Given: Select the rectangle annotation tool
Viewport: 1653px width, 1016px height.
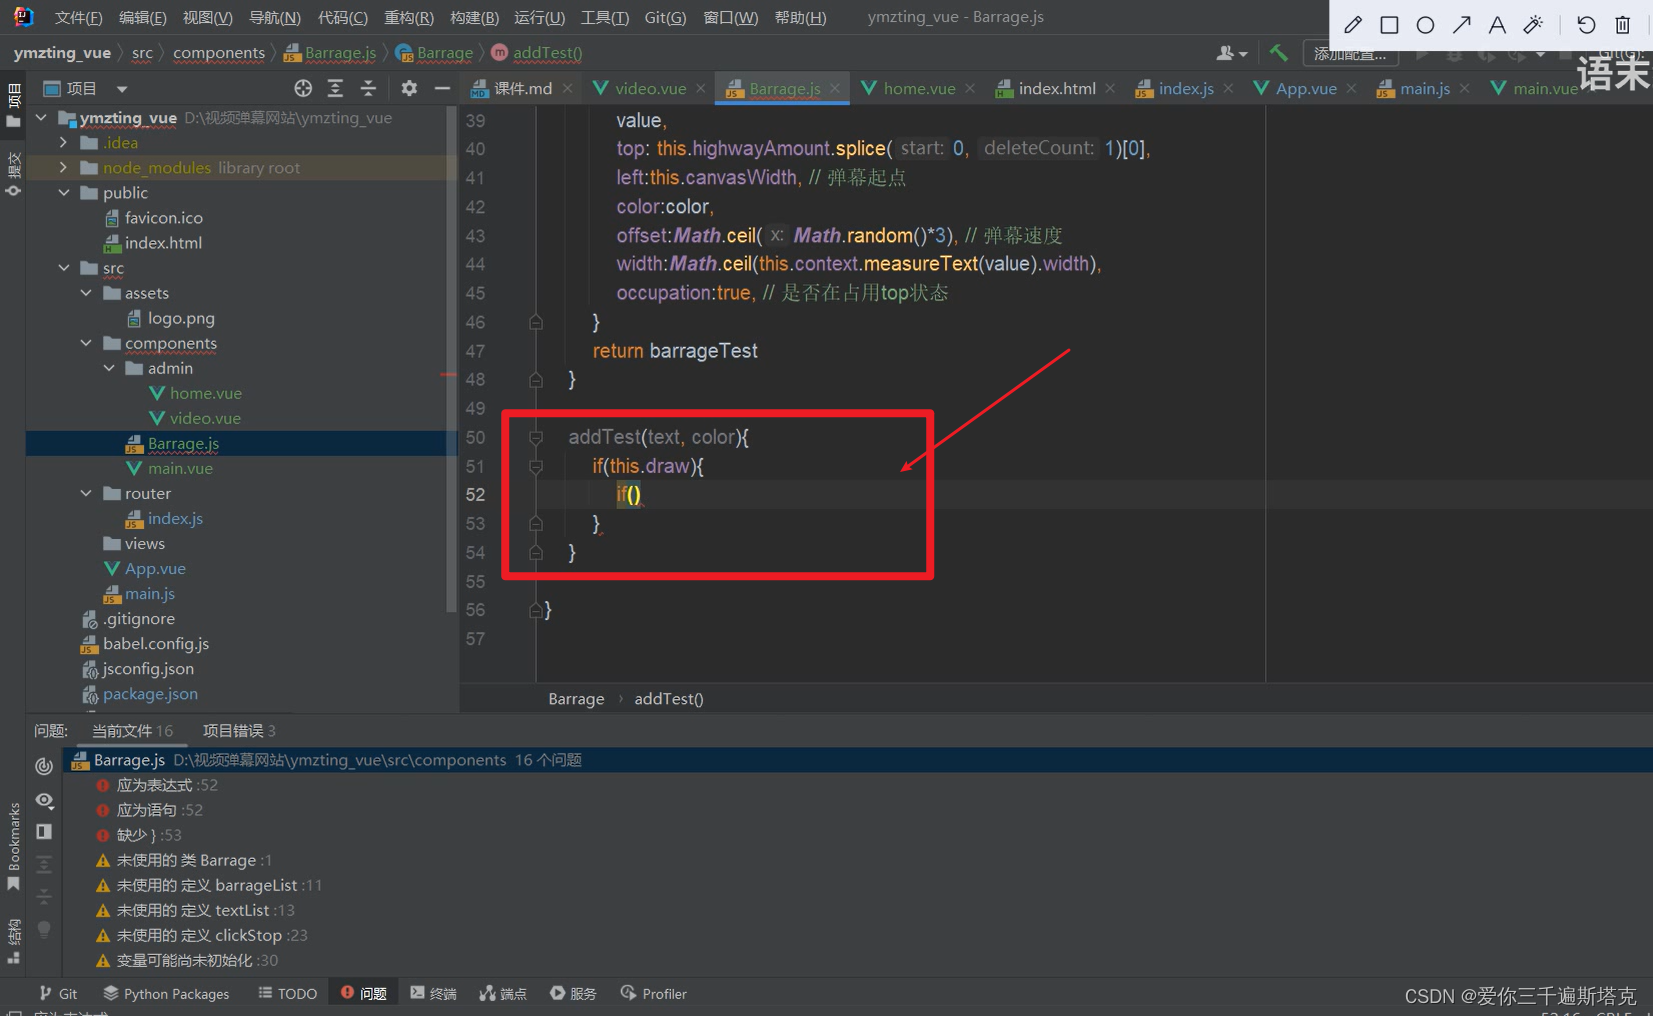Looking at the screenshot, I should coord(1389,25).
